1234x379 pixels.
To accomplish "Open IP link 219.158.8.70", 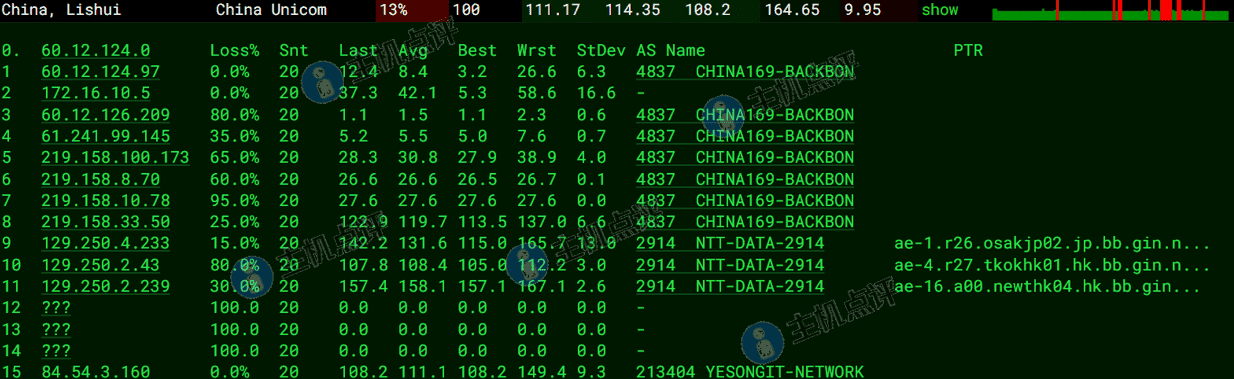I will click(101, 179).
